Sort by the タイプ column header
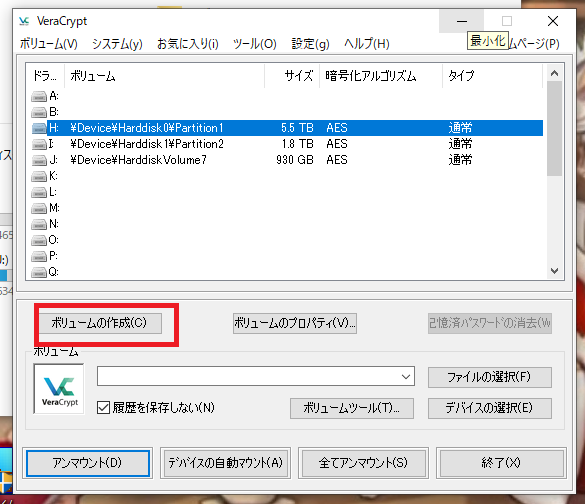The width and height of the screenshot is (585, 504). pos(492,76)
